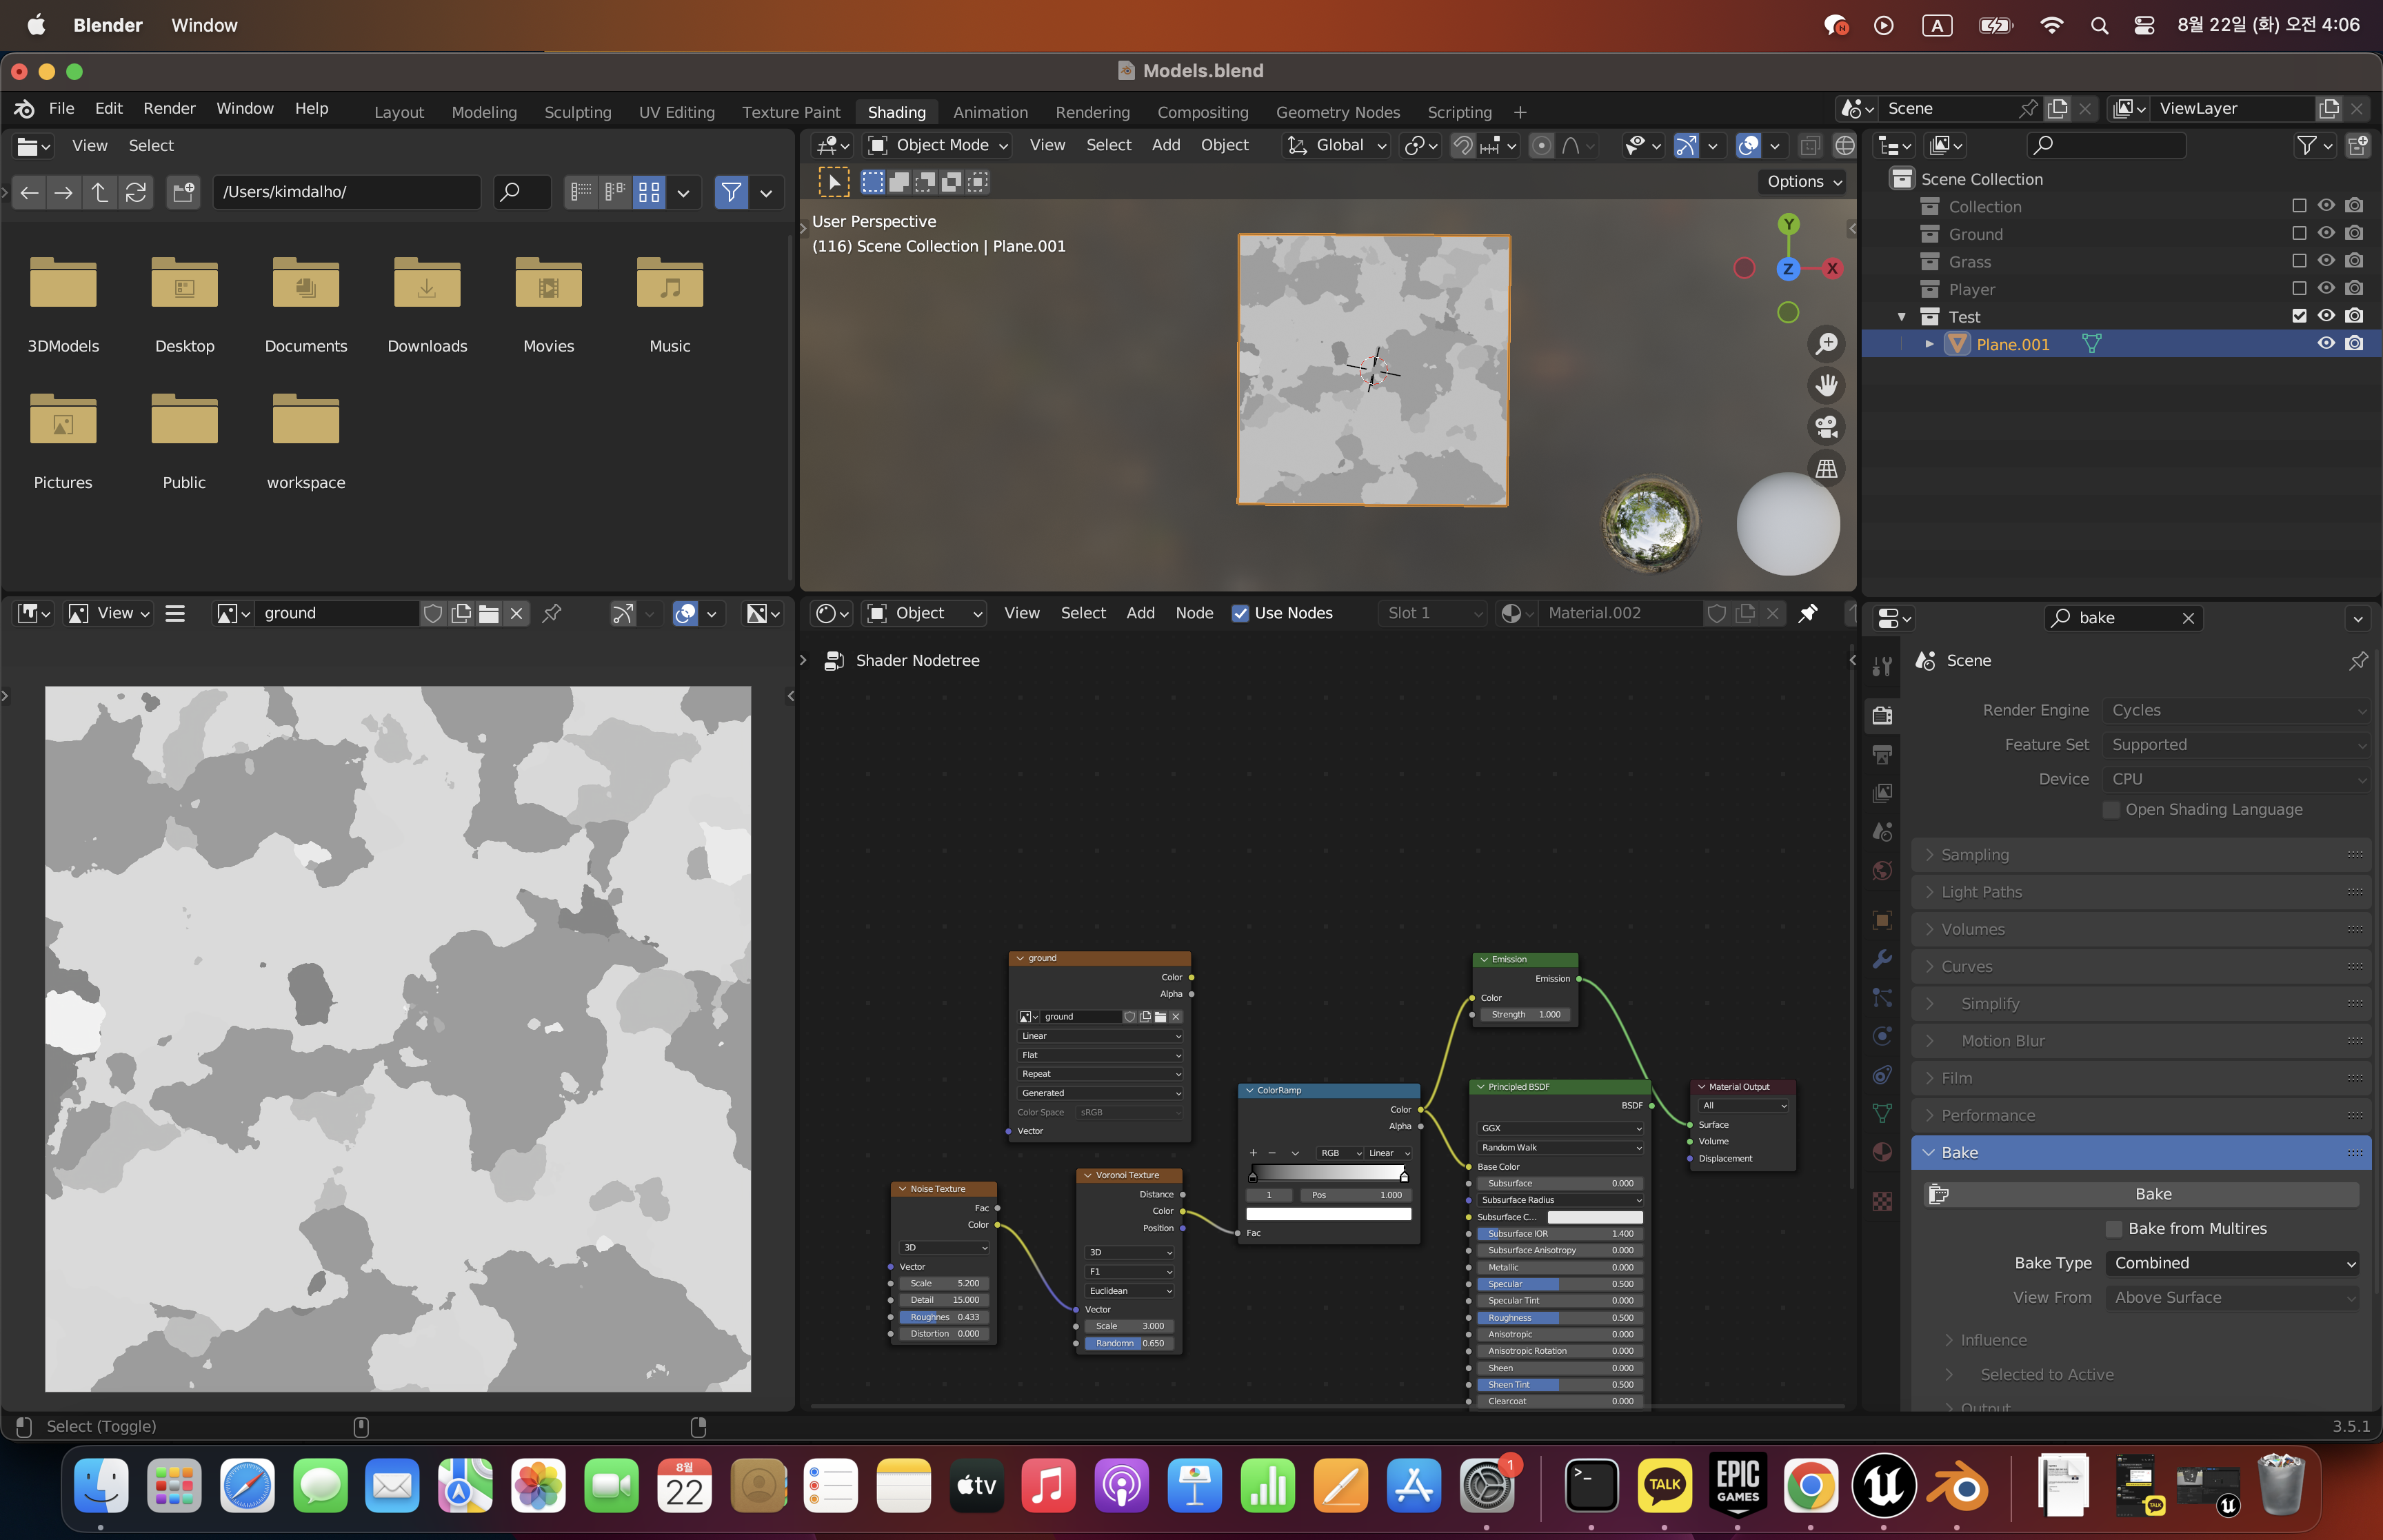Image resolution: width=2383 pixels, height=1540 pixels.
Task: Go to the parent directory with the up arrow
Action: [99, 191]
